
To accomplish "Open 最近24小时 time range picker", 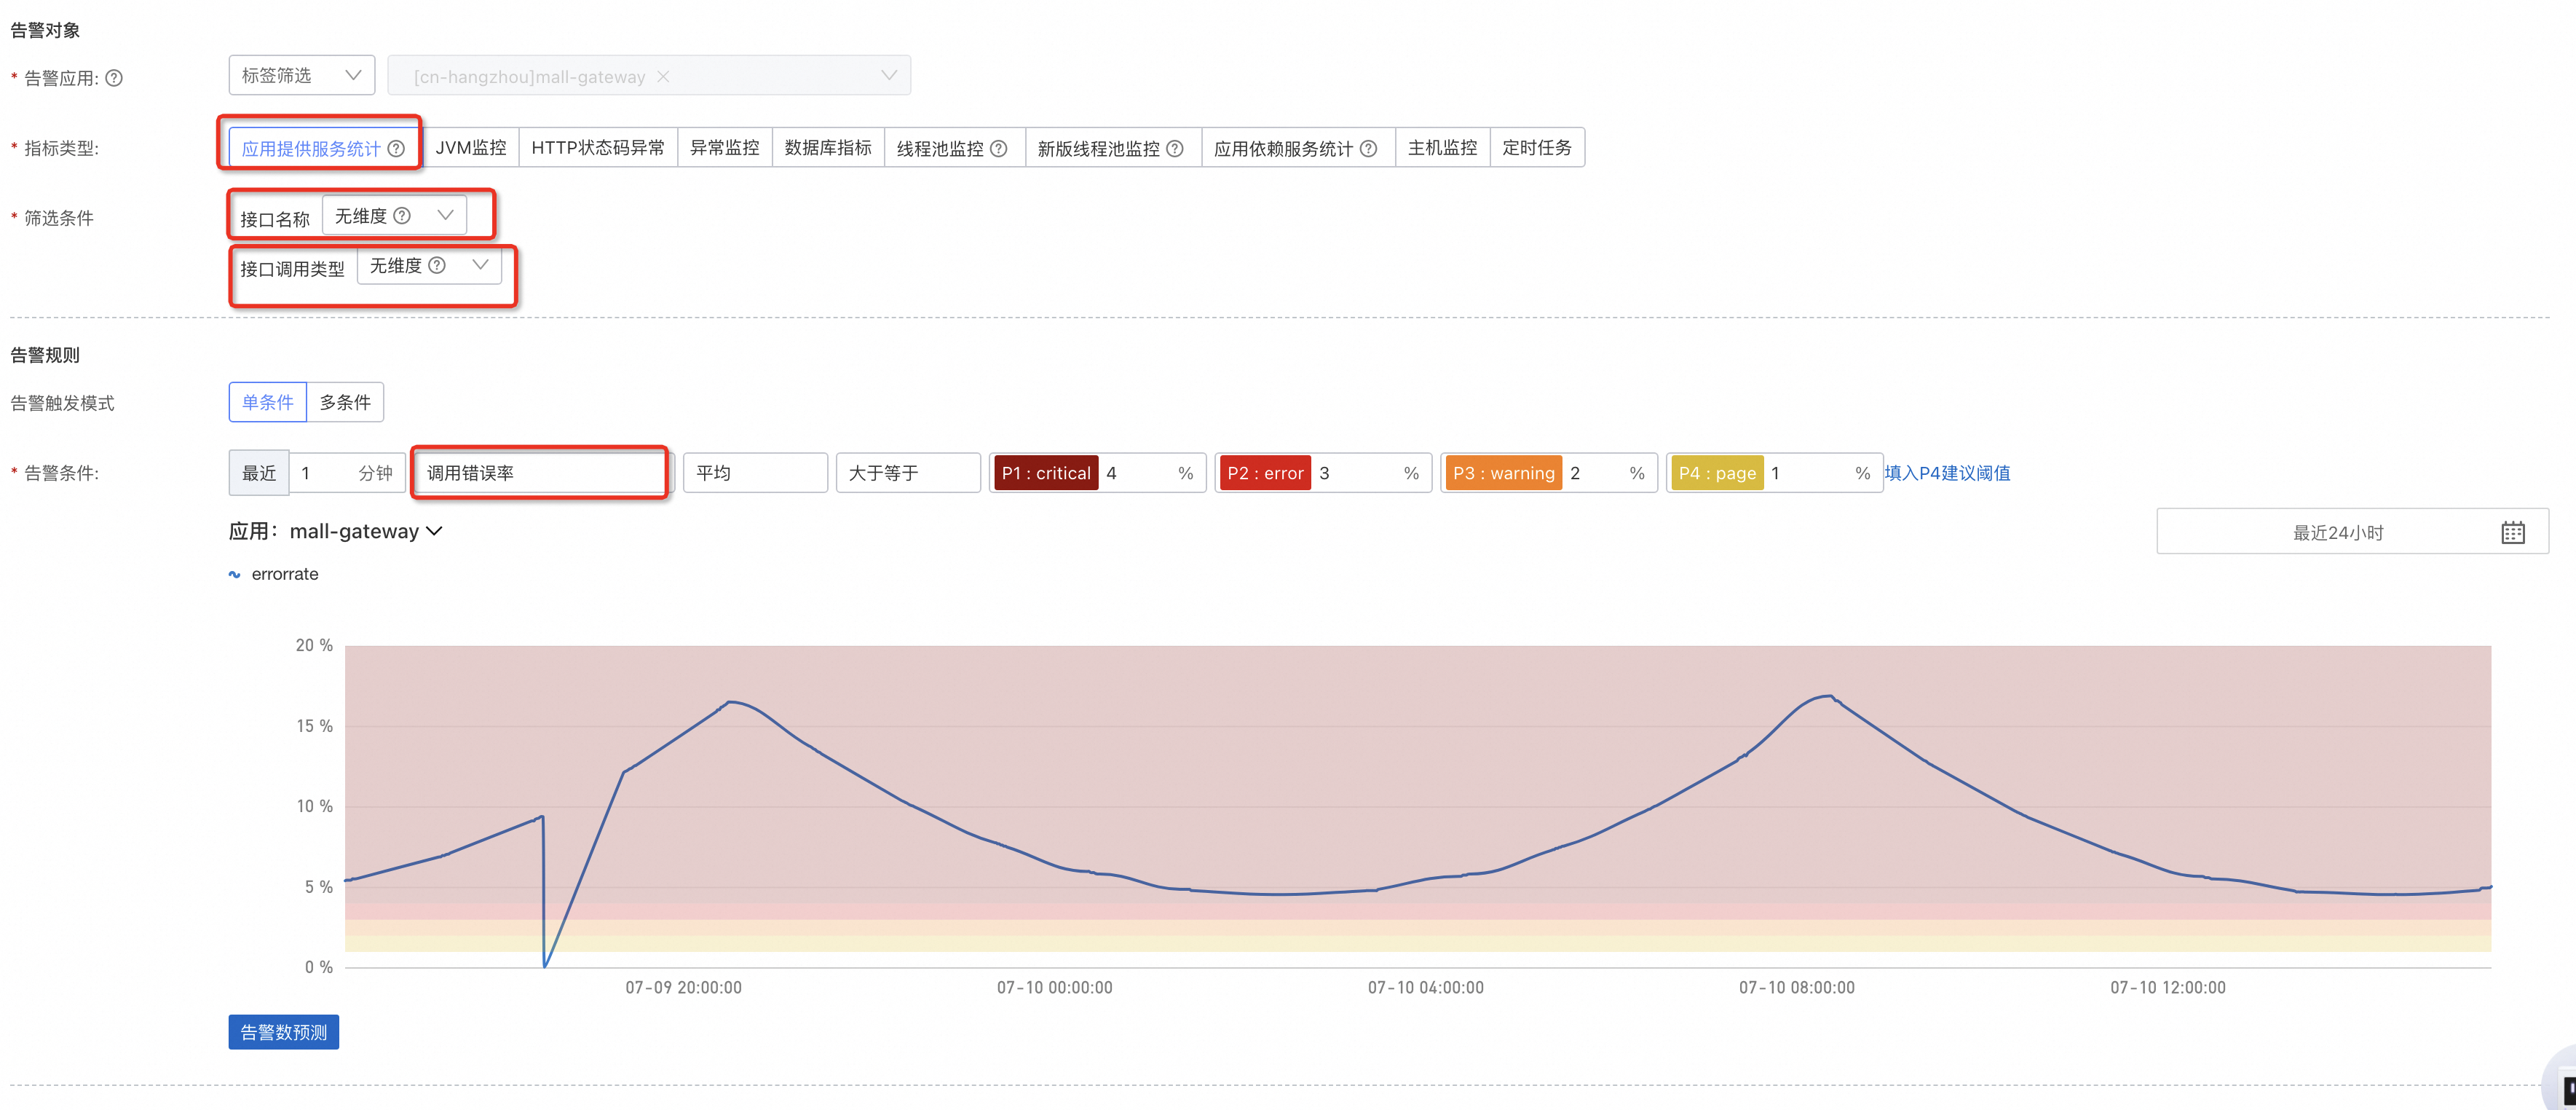I will (2352, 532).
